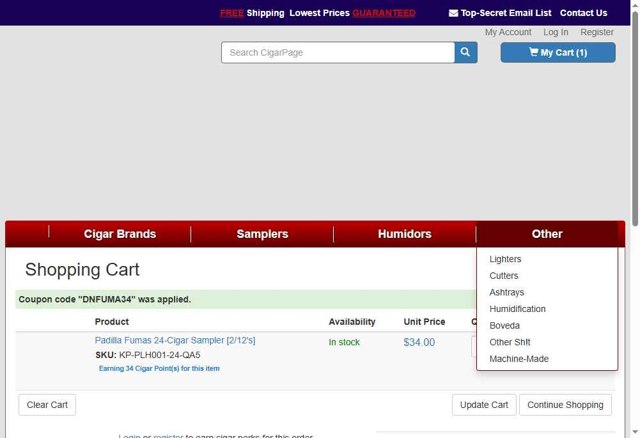This screenshot has width=640, height=438.
Task: Focus the Search CigarPage field
Action: [338, 52]
